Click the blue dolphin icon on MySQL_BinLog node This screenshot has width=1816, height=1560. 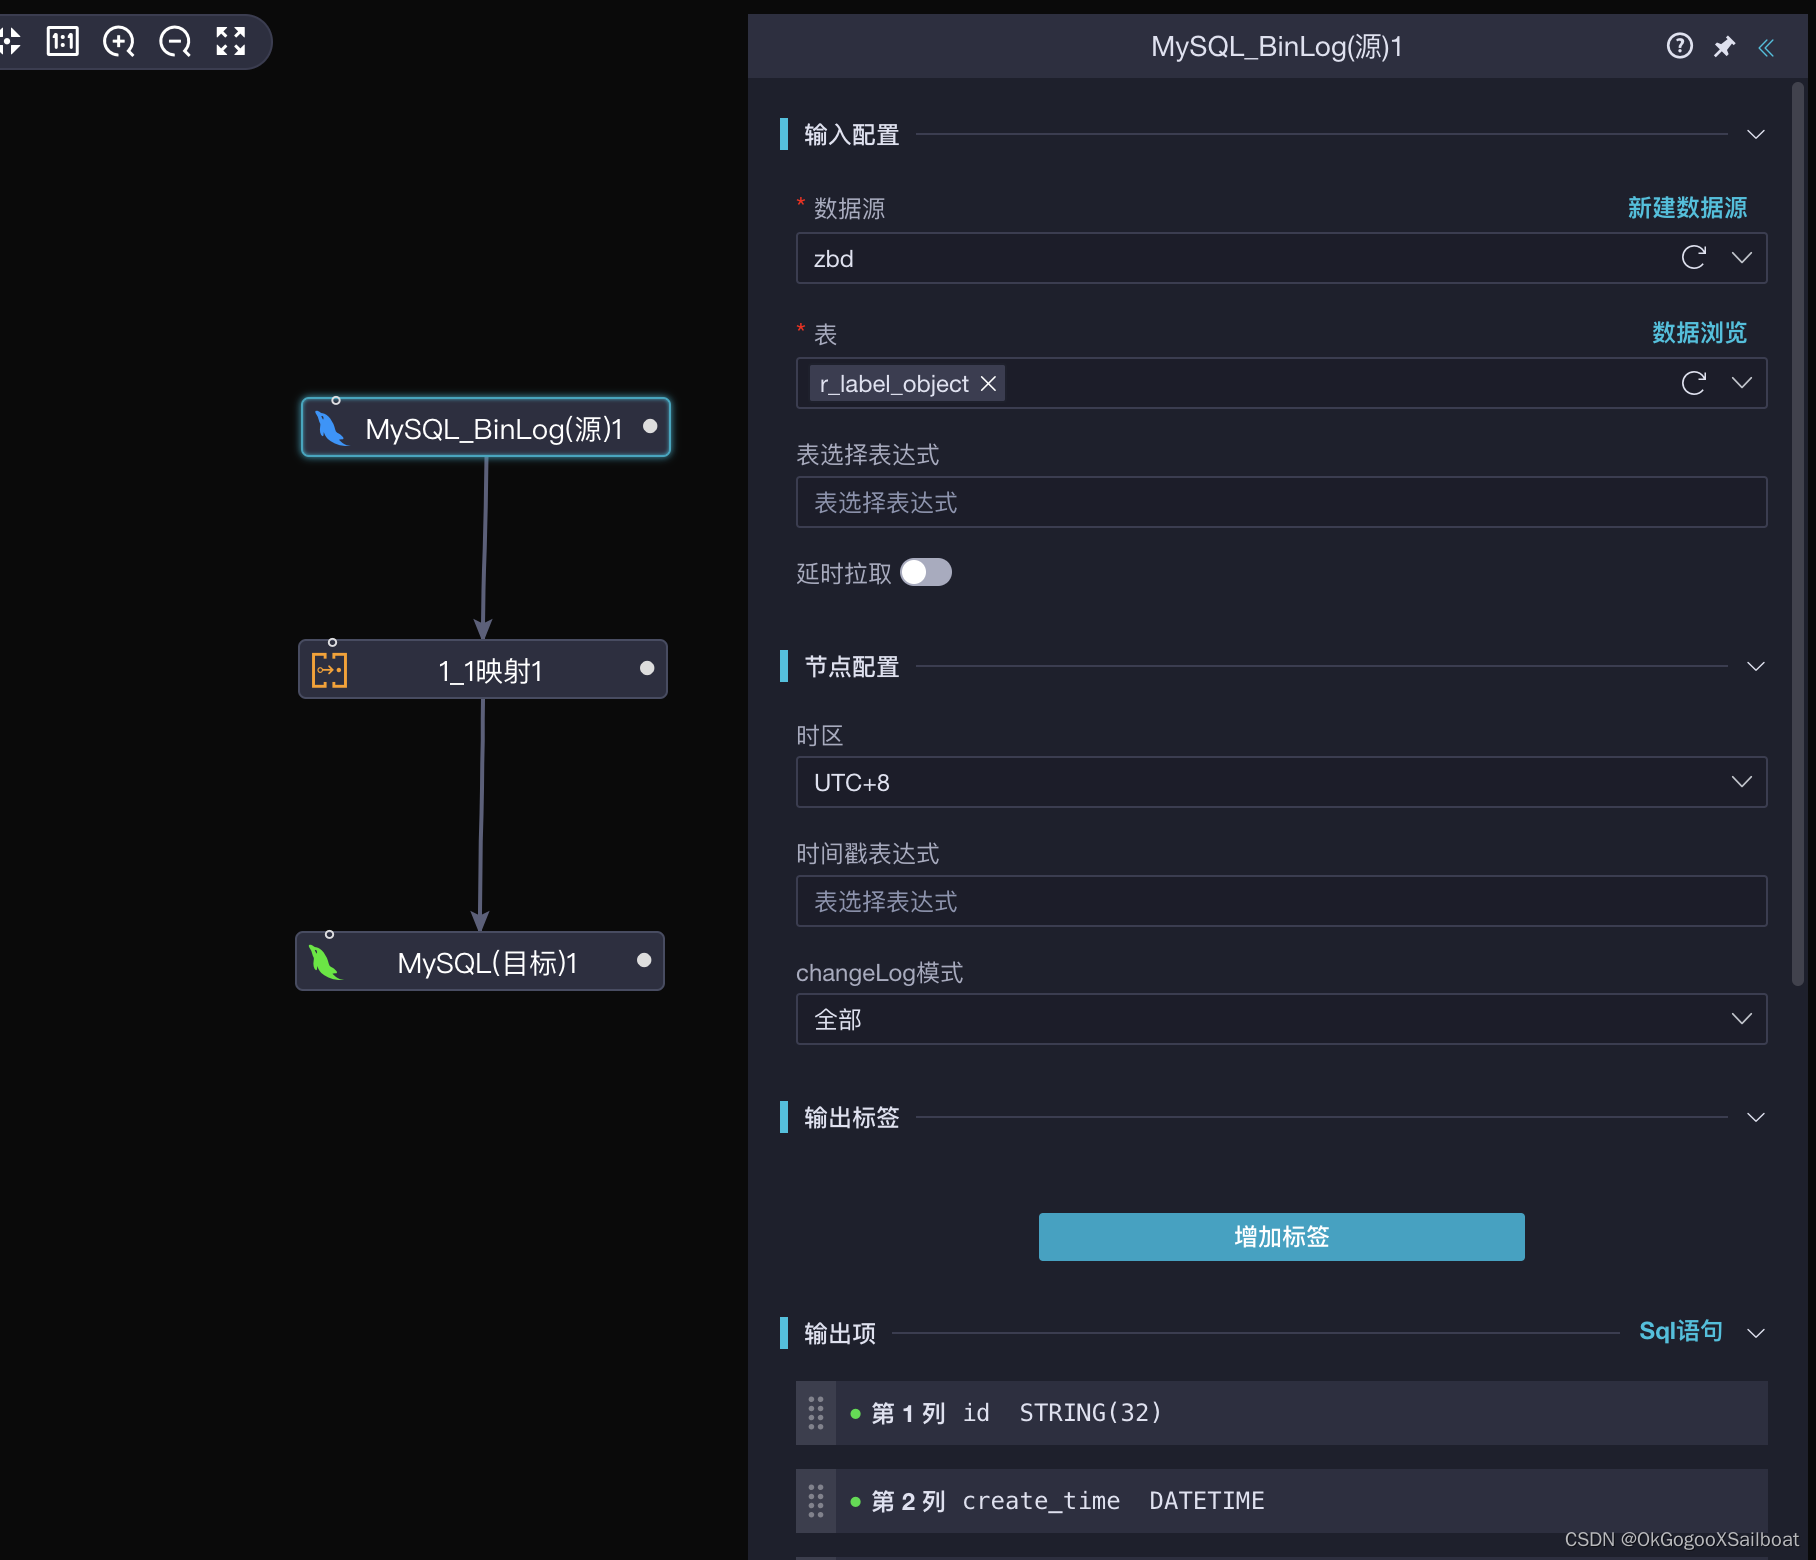coord(331,428)
